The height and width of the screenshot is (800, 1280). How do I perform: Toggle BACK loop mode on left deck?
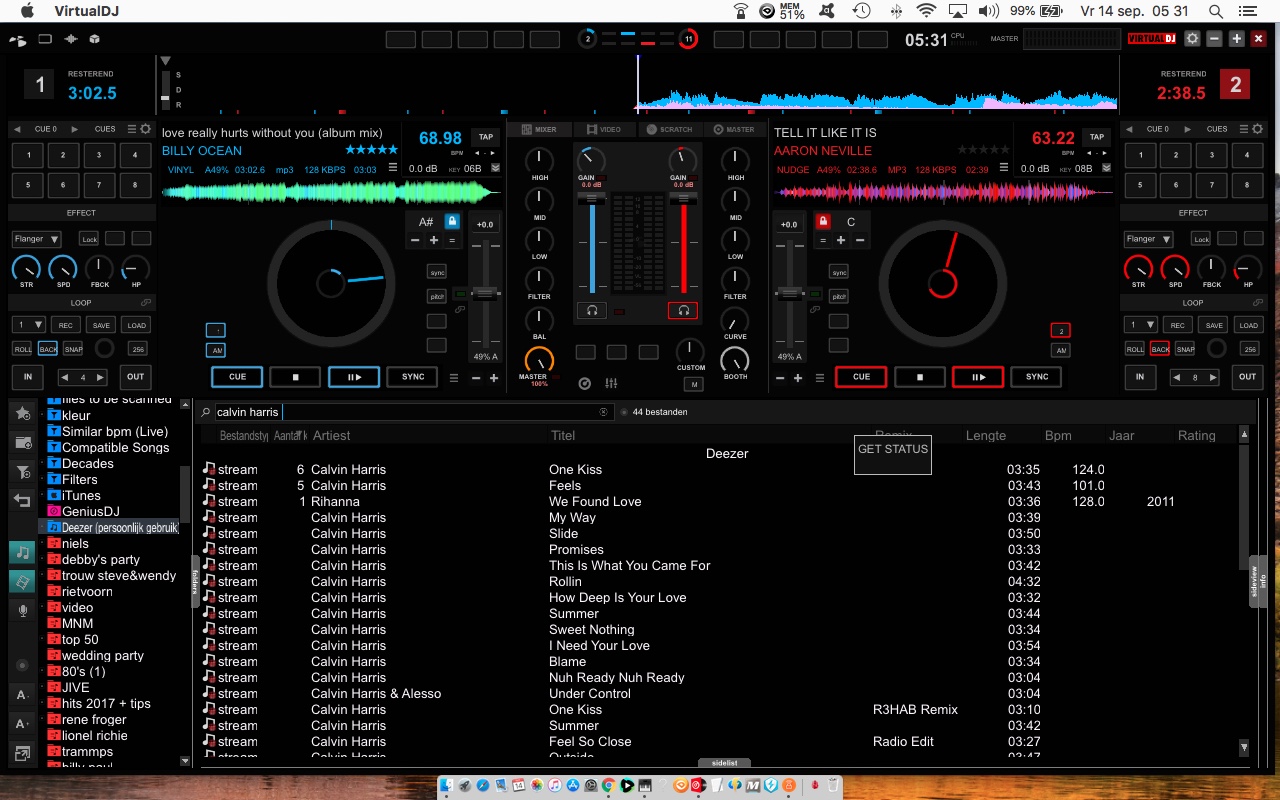48,349
